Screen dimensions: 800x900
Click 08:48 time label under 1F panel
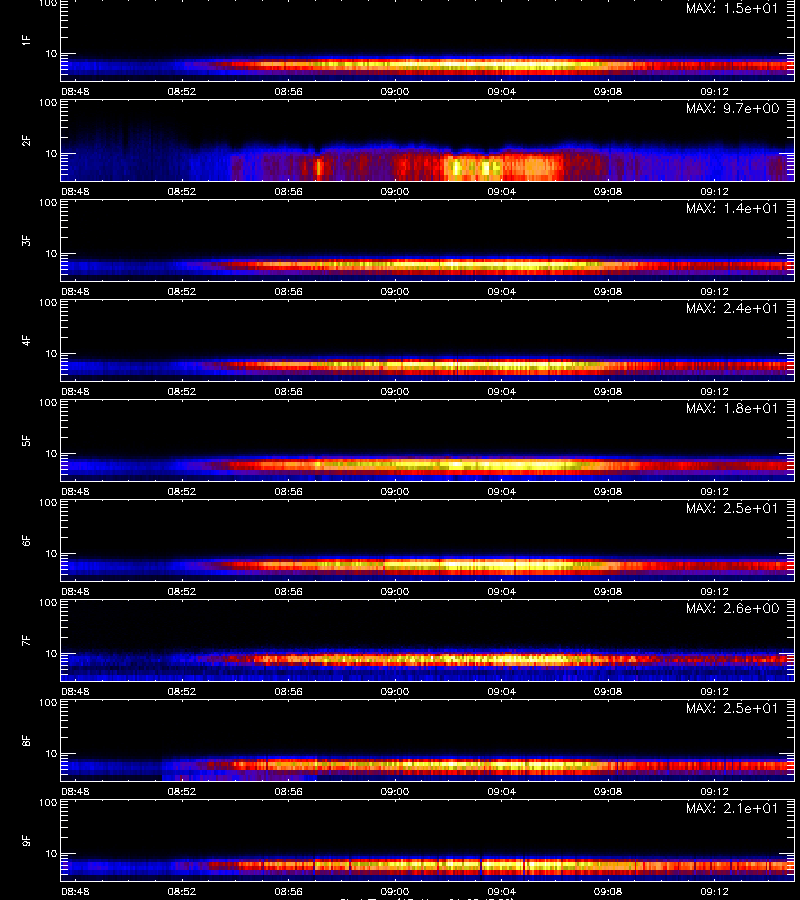75,91
